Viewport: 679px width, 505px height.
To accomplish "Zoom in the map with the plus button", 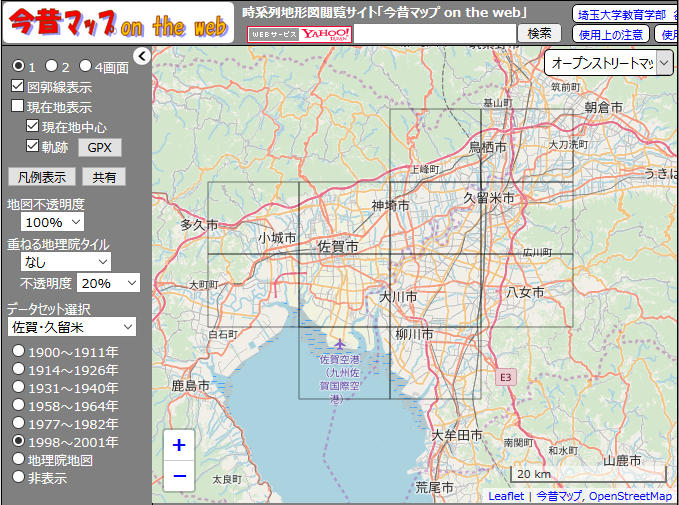I will [x=179, y=445].
